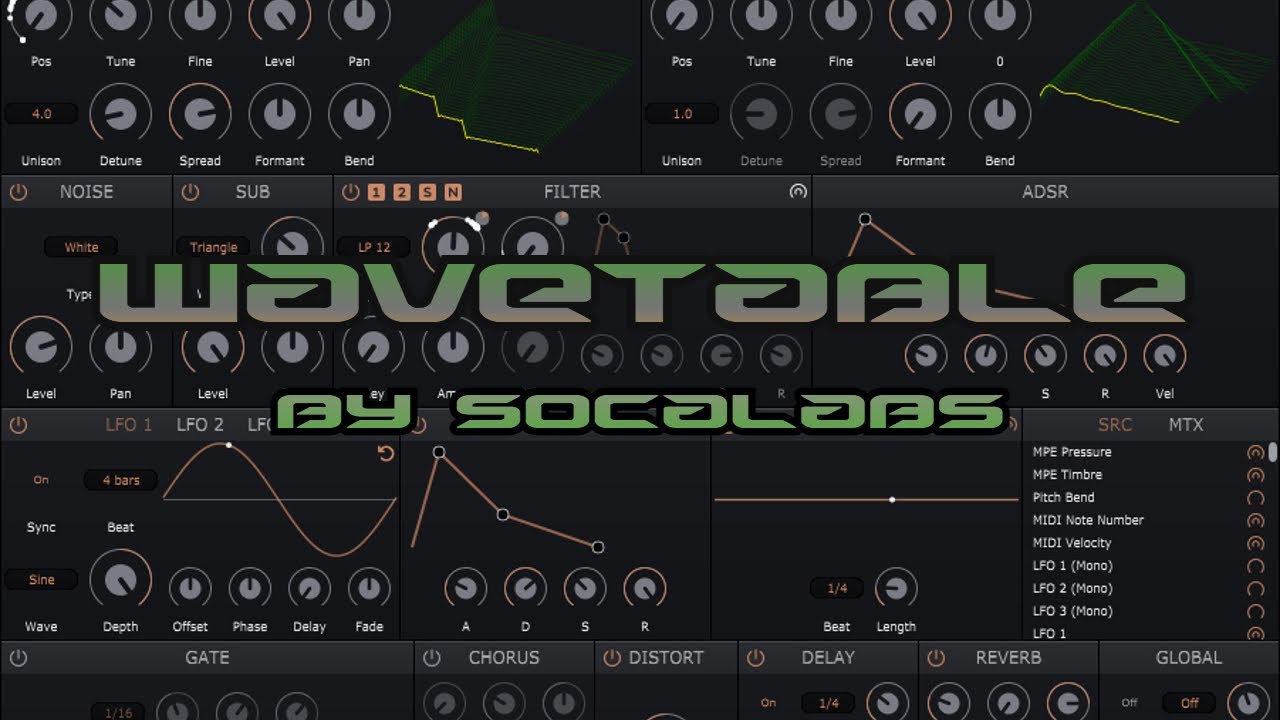Click the modulation icon beside MPE Pressure
This screenshot has width=1280, height=720.
1256,452
